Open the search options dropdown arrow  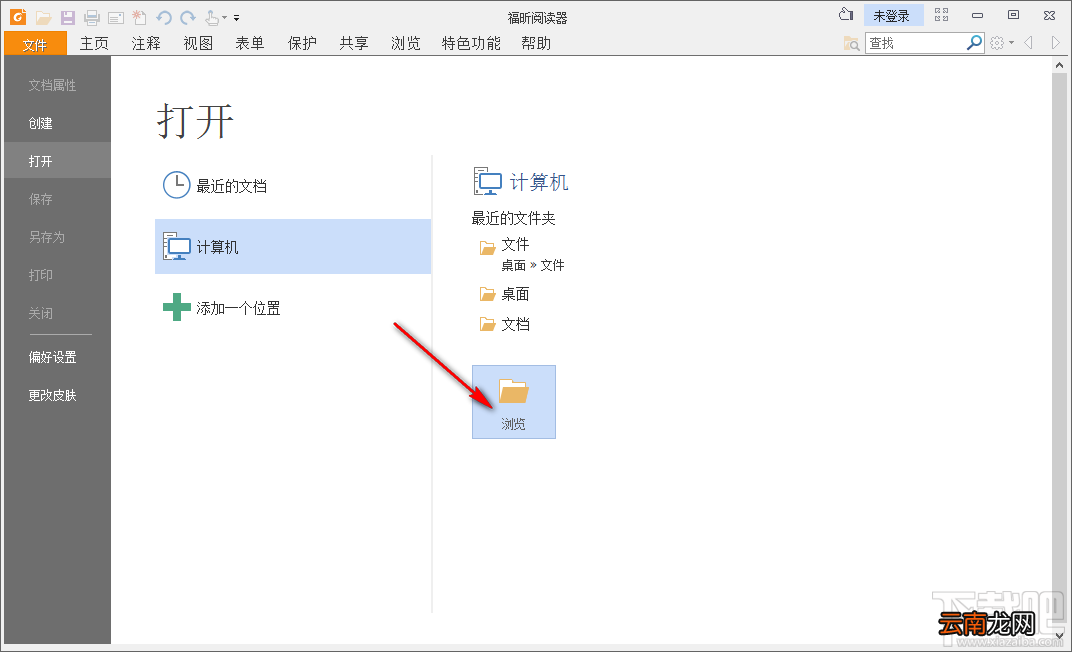[x=1011, y=43]
